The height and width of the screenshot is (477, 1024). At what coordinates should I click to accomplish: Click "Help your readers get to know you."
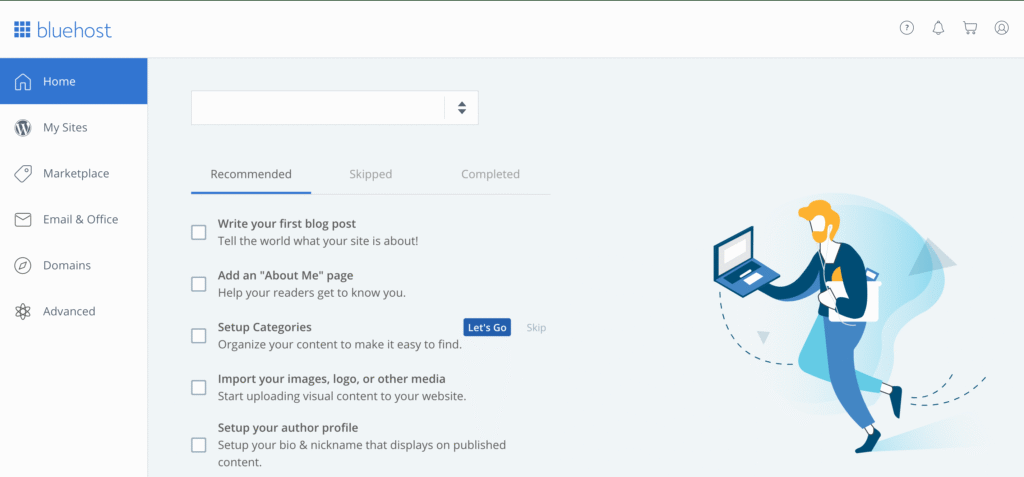[x=312, y=293]
